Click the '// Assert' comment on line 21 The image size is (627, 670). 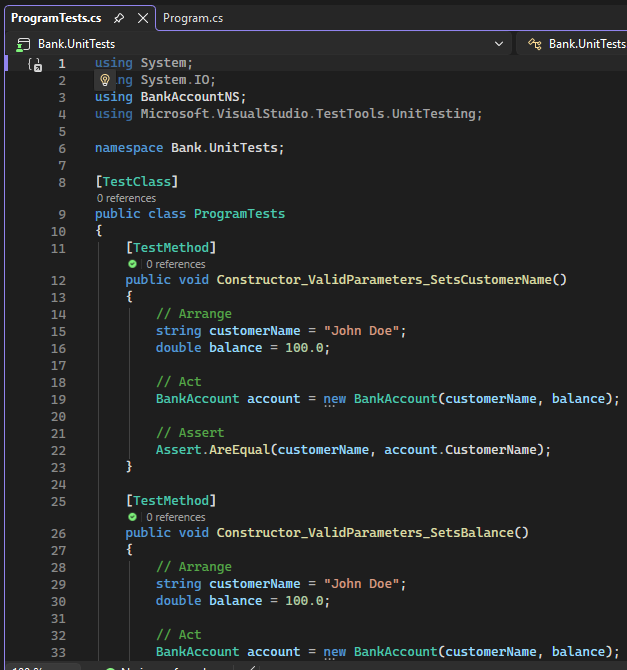(190, 432)
